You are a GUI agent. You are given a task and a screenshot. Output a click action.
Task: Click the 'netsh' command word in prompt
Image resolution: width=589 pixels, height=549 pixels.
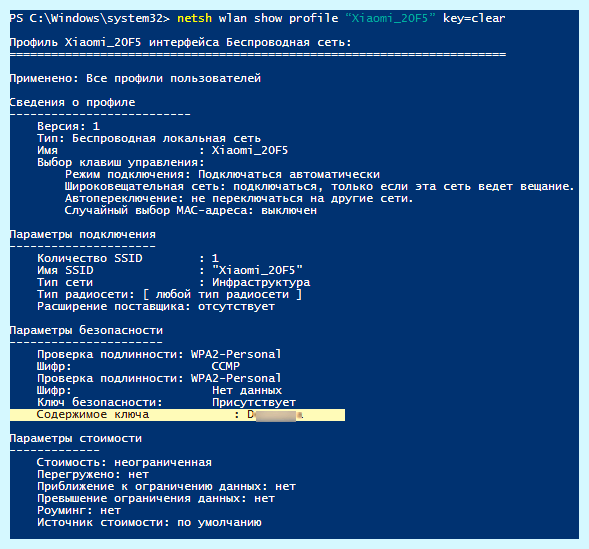pyautogui.click(x=194, y=18)
